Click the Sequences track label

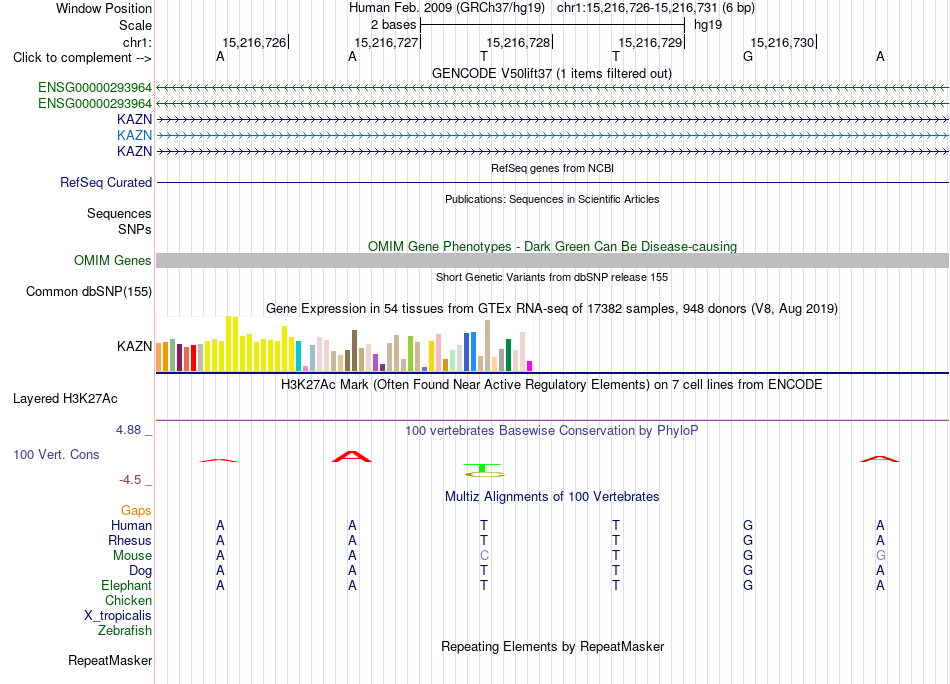(x=119, y=213)
